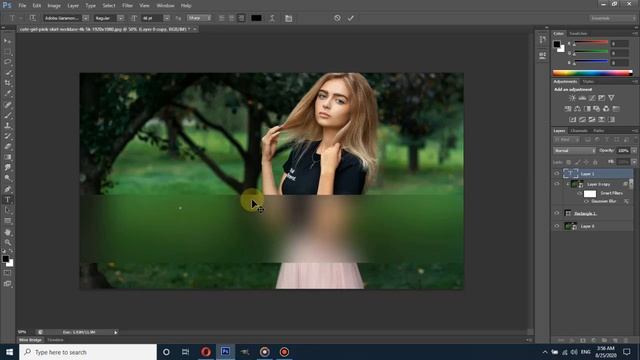The image size is (640, 360).
Task: Select the Path Selection tool
Action: 7,210
